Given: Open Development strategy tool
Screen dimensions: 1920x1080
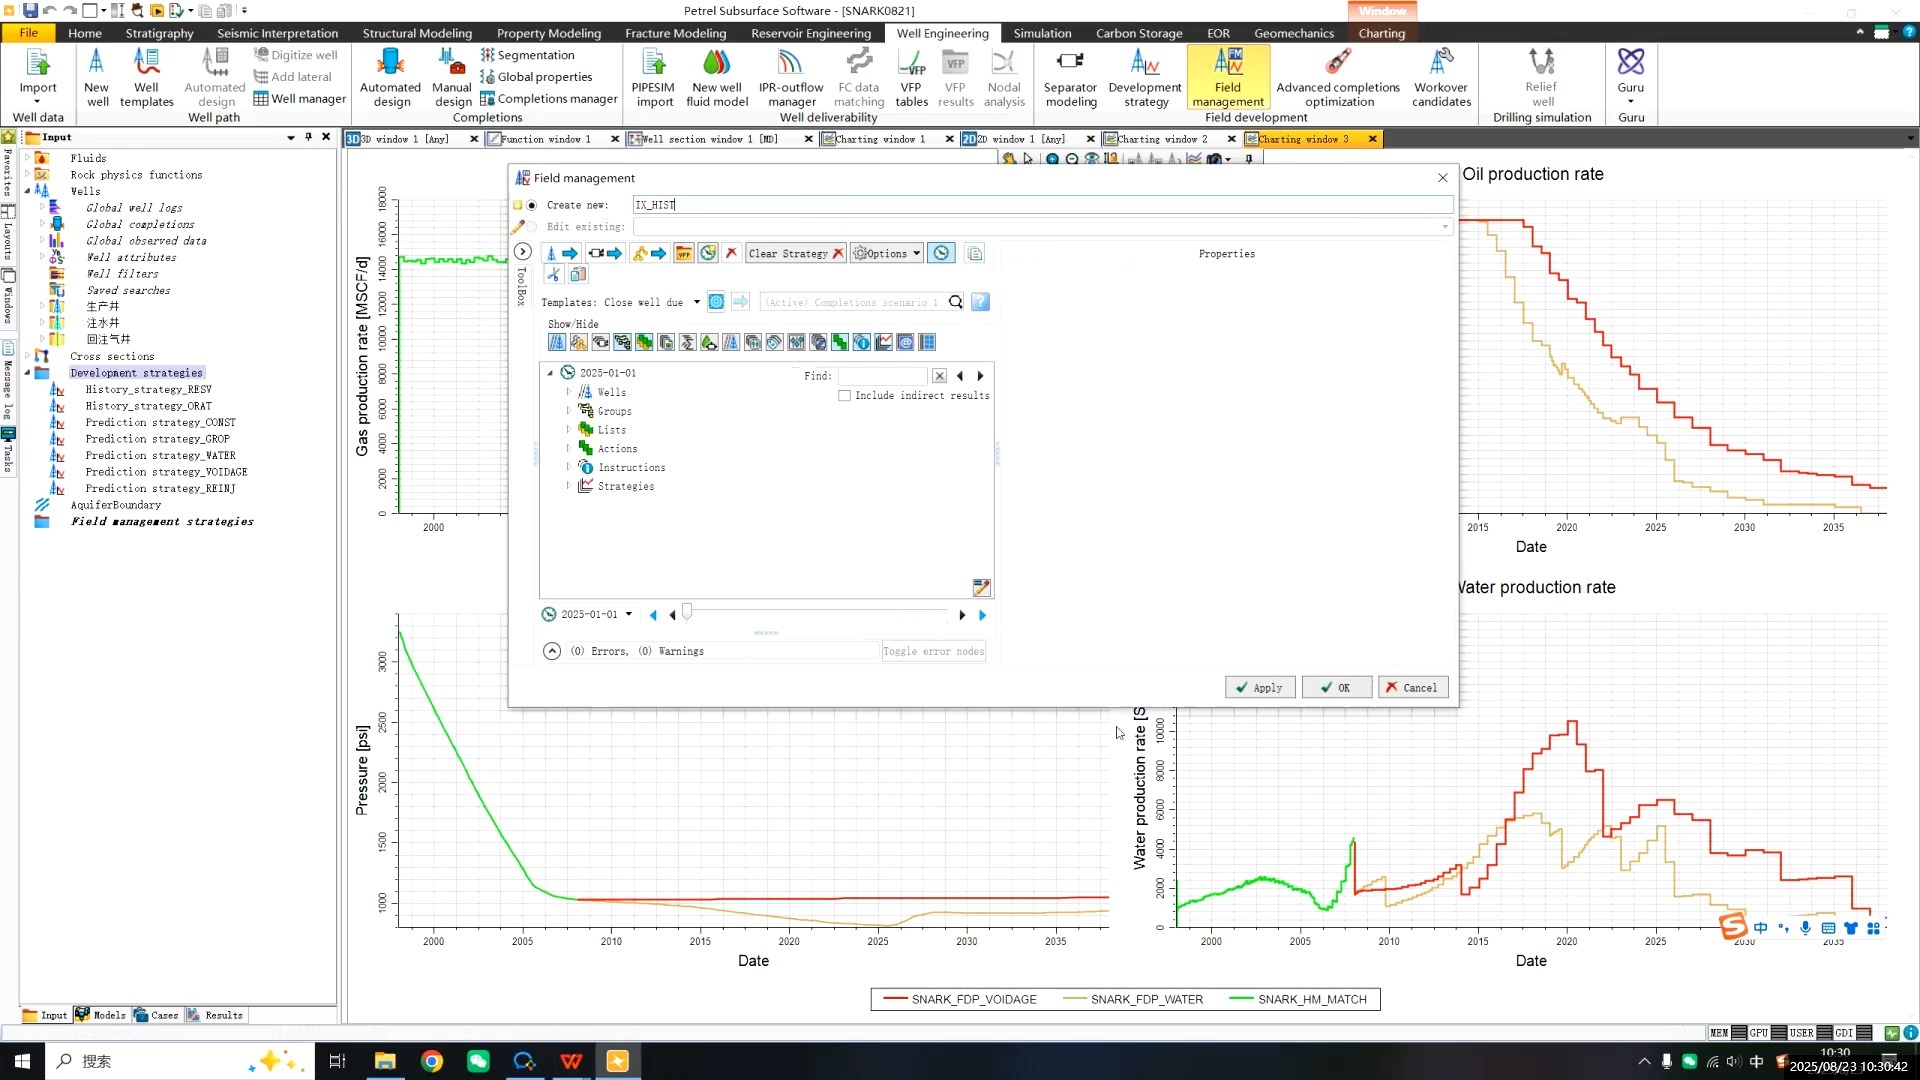Looking at the screenshot, I should point(1145,78).
